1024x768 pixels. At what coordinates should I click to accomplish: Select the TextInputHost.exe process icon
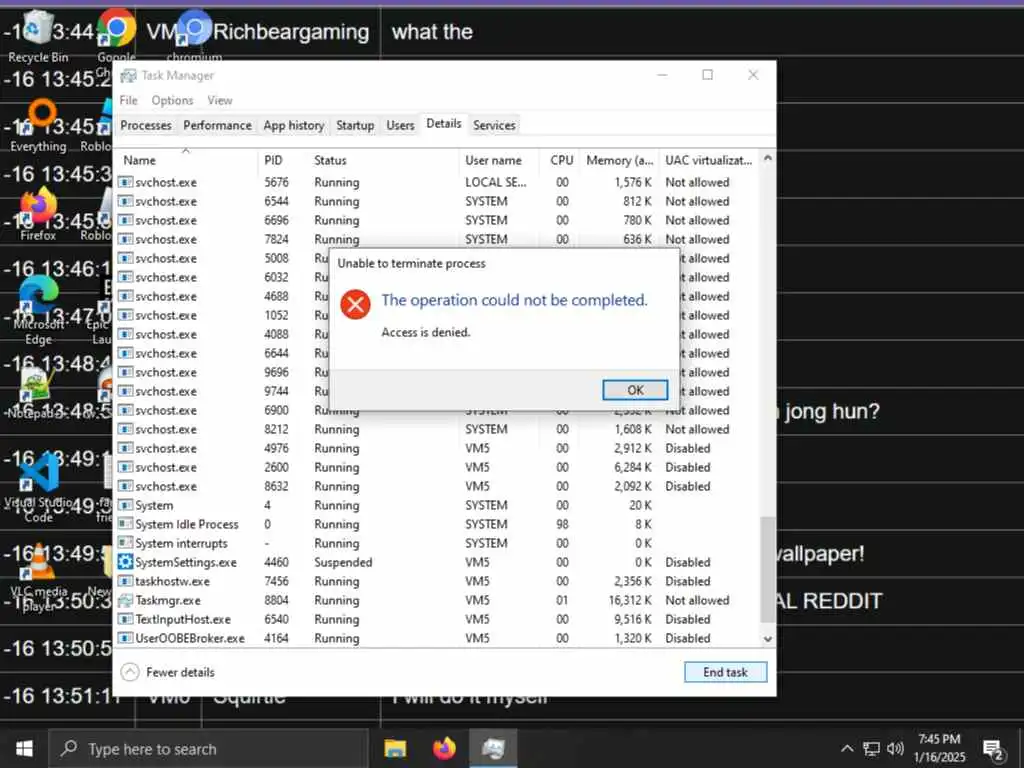(125, 619)
